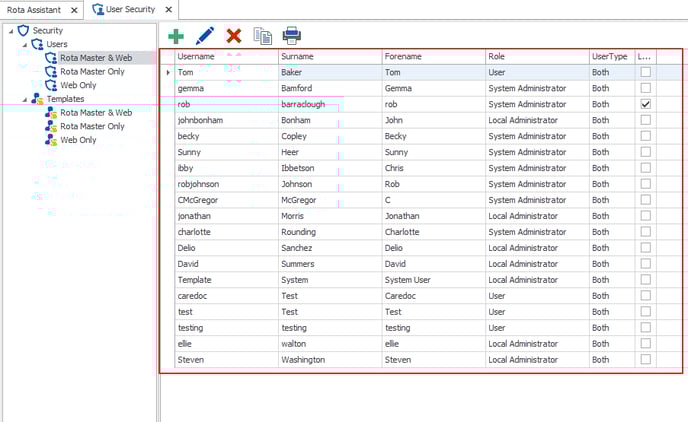Click the Users node icon
The width and height of the screenshot is (688, 422).
click(x=37, y=44)
